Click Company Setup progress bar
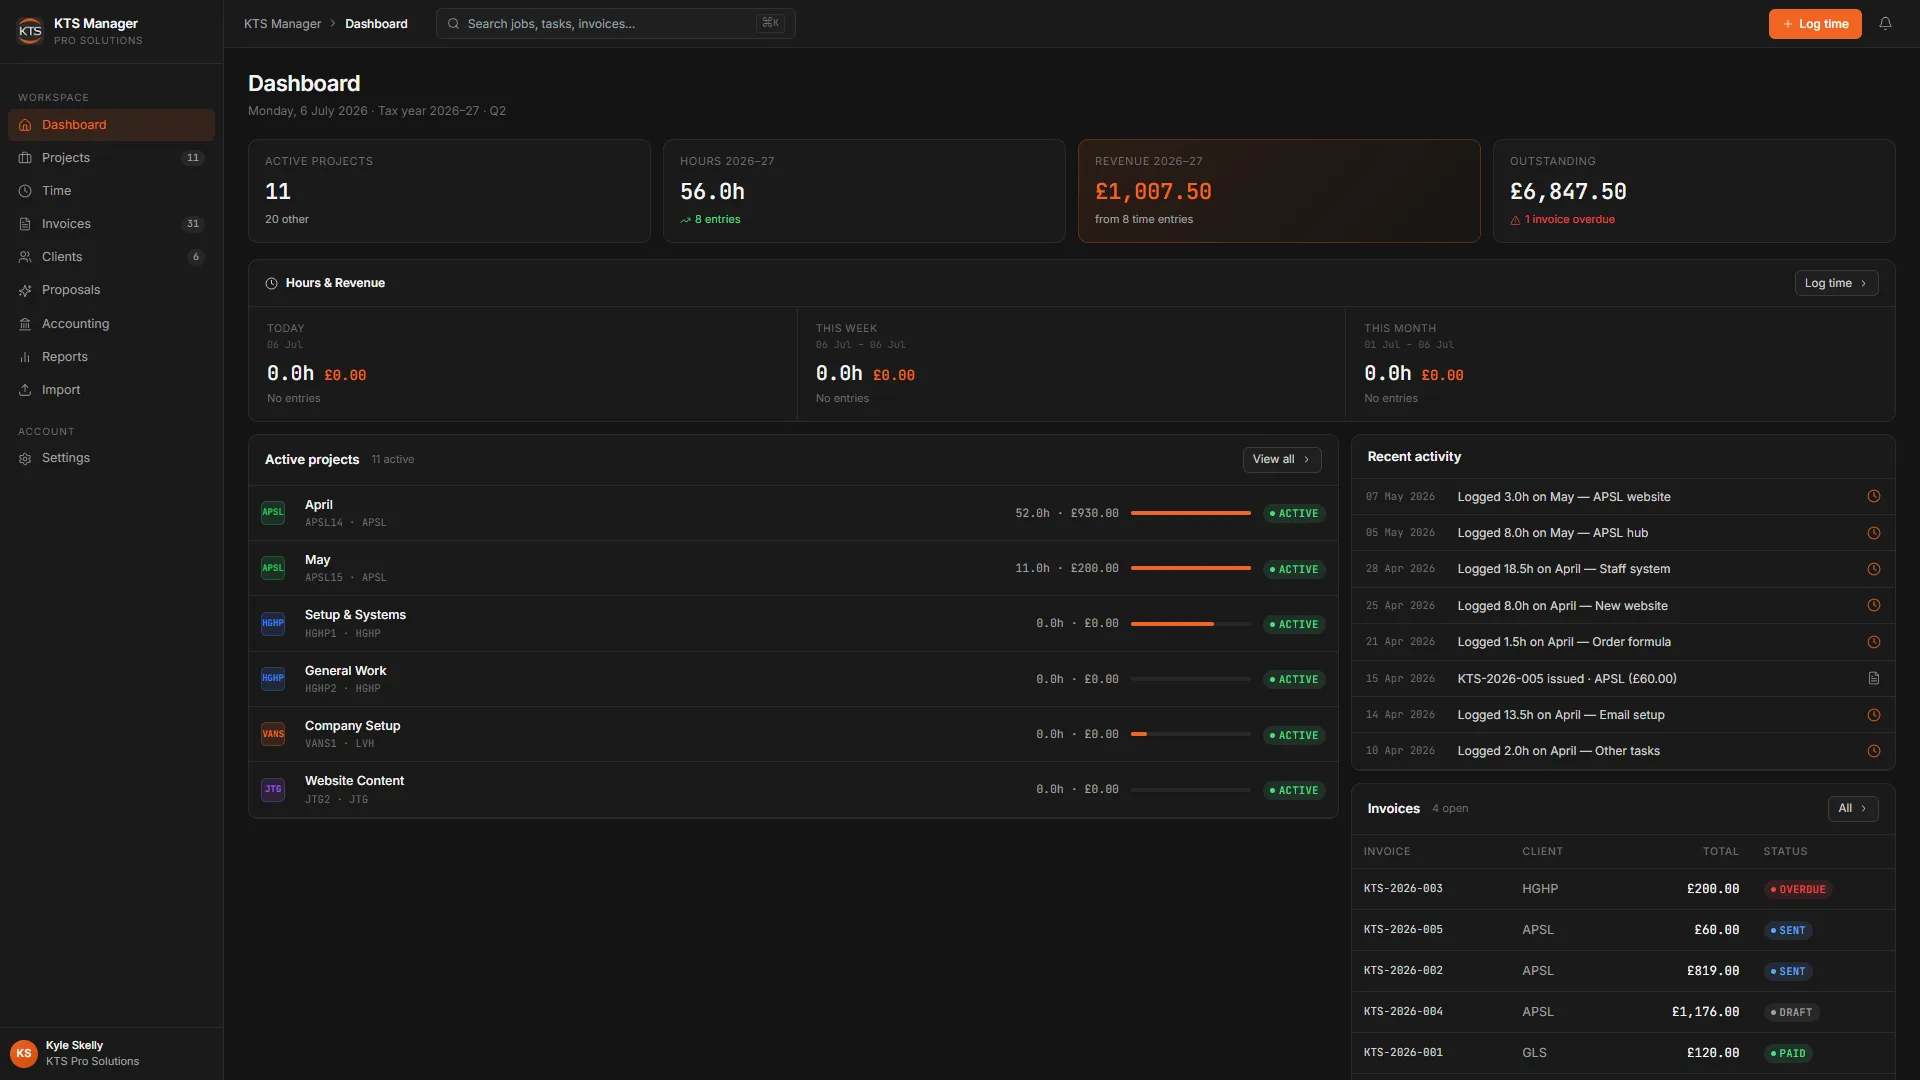The height and width of the screenshot is (1080, 1920). coord(1190,734)
